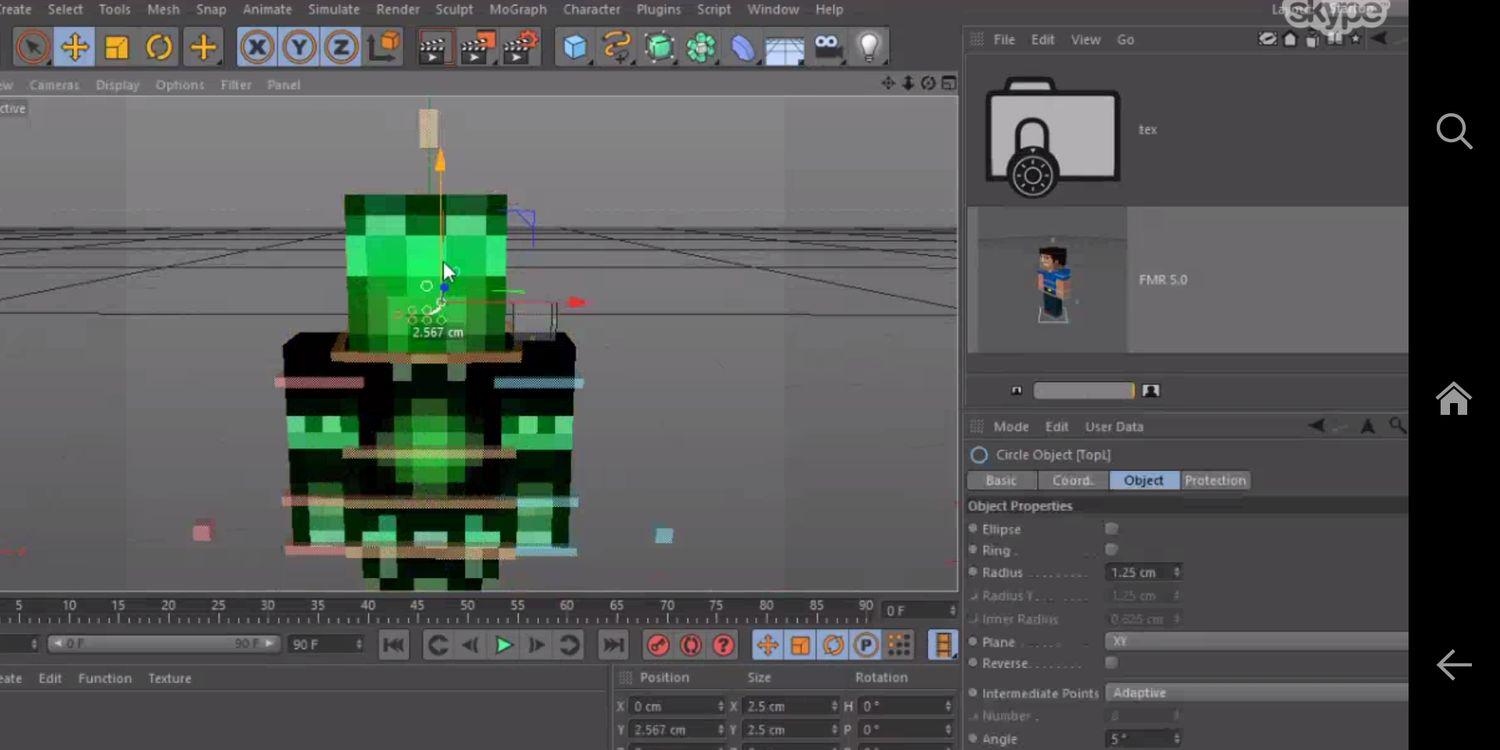Open the Plane dropdown showing XY
This screenshot has height=750, width=1500.
coord(1257,641)
